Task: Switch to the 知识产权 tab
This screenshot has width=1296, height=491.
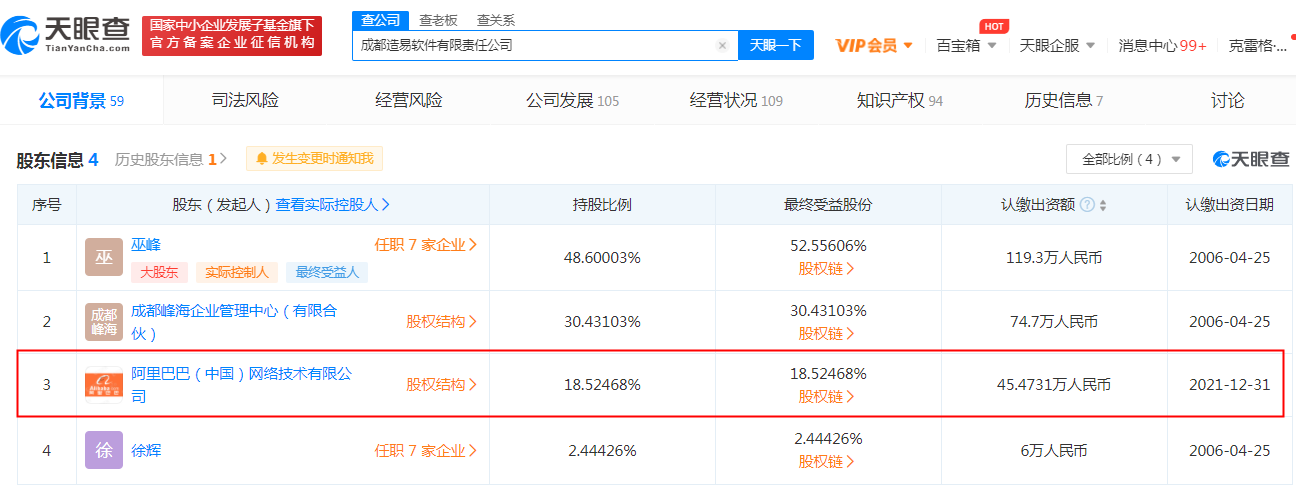Action: pyautogui.click(x=900, y=100)
